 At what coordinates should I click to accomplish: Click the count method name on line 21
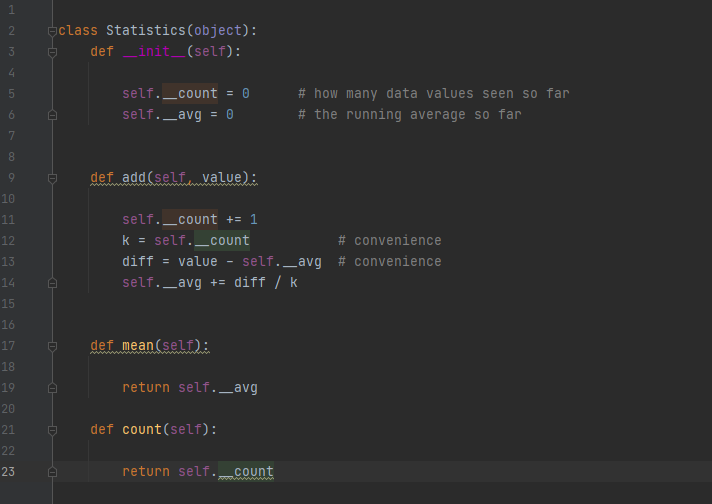tap(142, 429)
